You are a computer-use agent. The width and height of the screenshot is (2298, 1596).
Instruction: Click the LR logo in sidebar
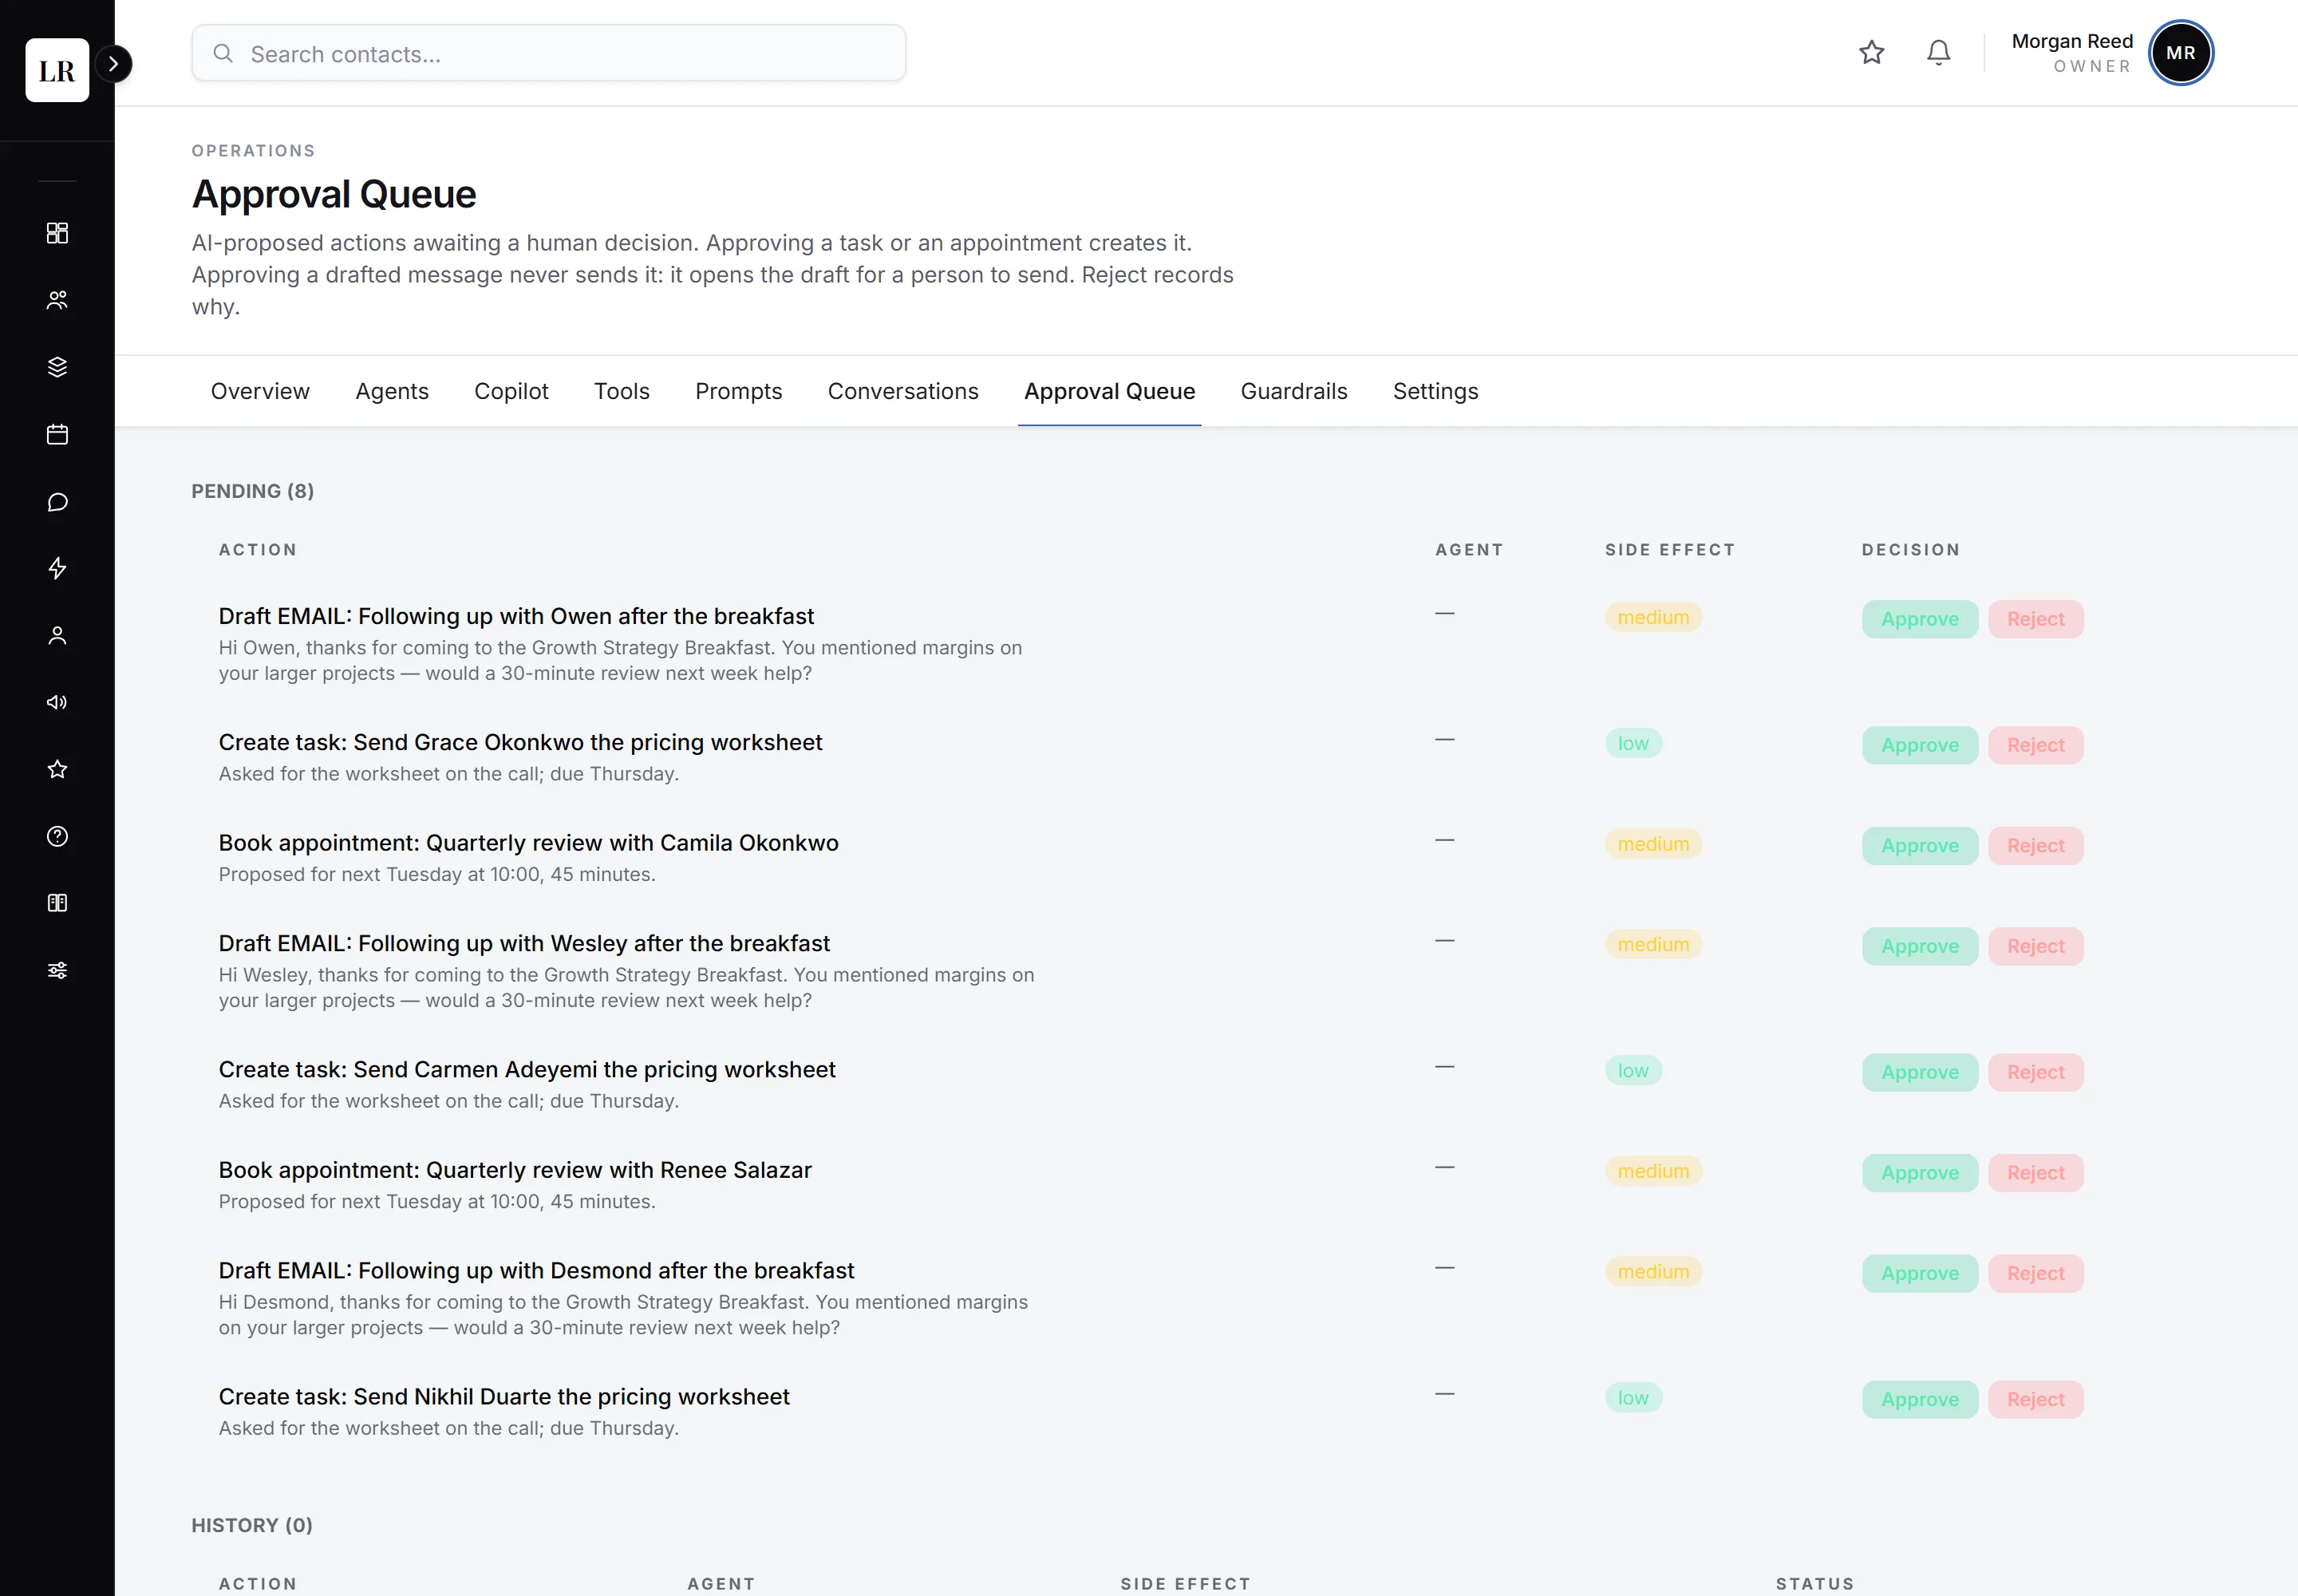[57, 70]
